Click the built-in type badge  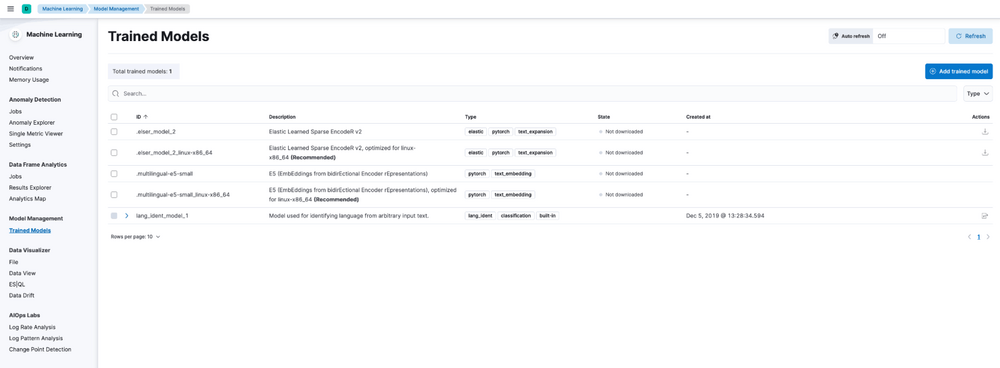click(x=548, y=216)
